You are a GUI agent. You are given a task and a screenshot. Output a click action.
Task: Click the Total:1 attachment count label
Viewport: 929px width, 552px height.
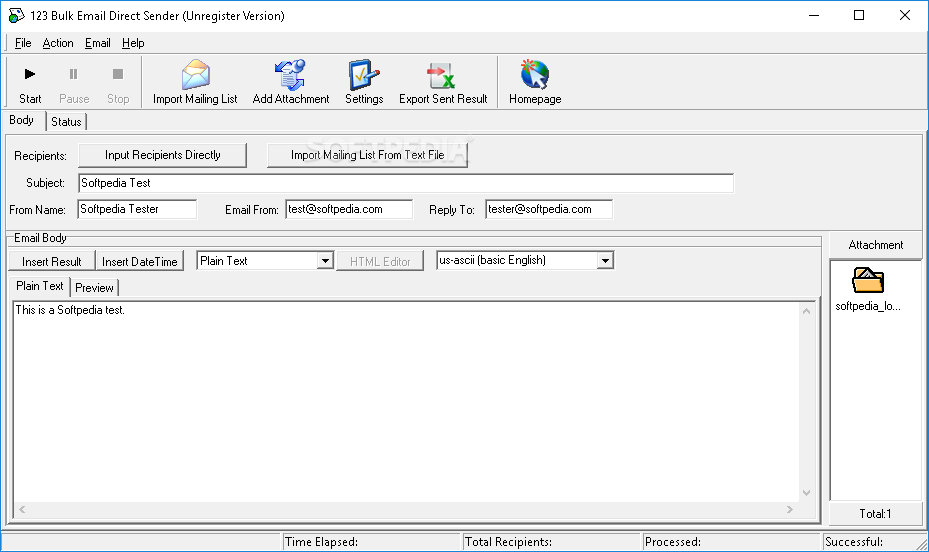click(875, 514)
